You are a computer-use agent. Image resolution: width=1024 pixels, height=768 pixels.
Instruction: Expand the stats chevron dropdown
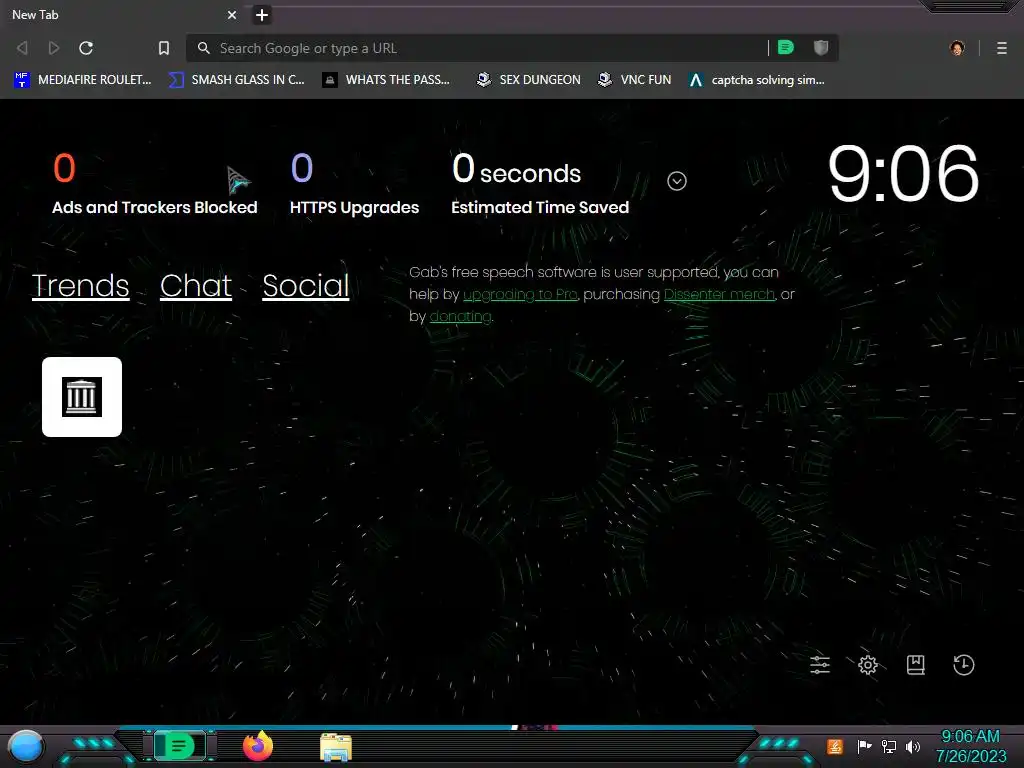[x=677, y=181]
